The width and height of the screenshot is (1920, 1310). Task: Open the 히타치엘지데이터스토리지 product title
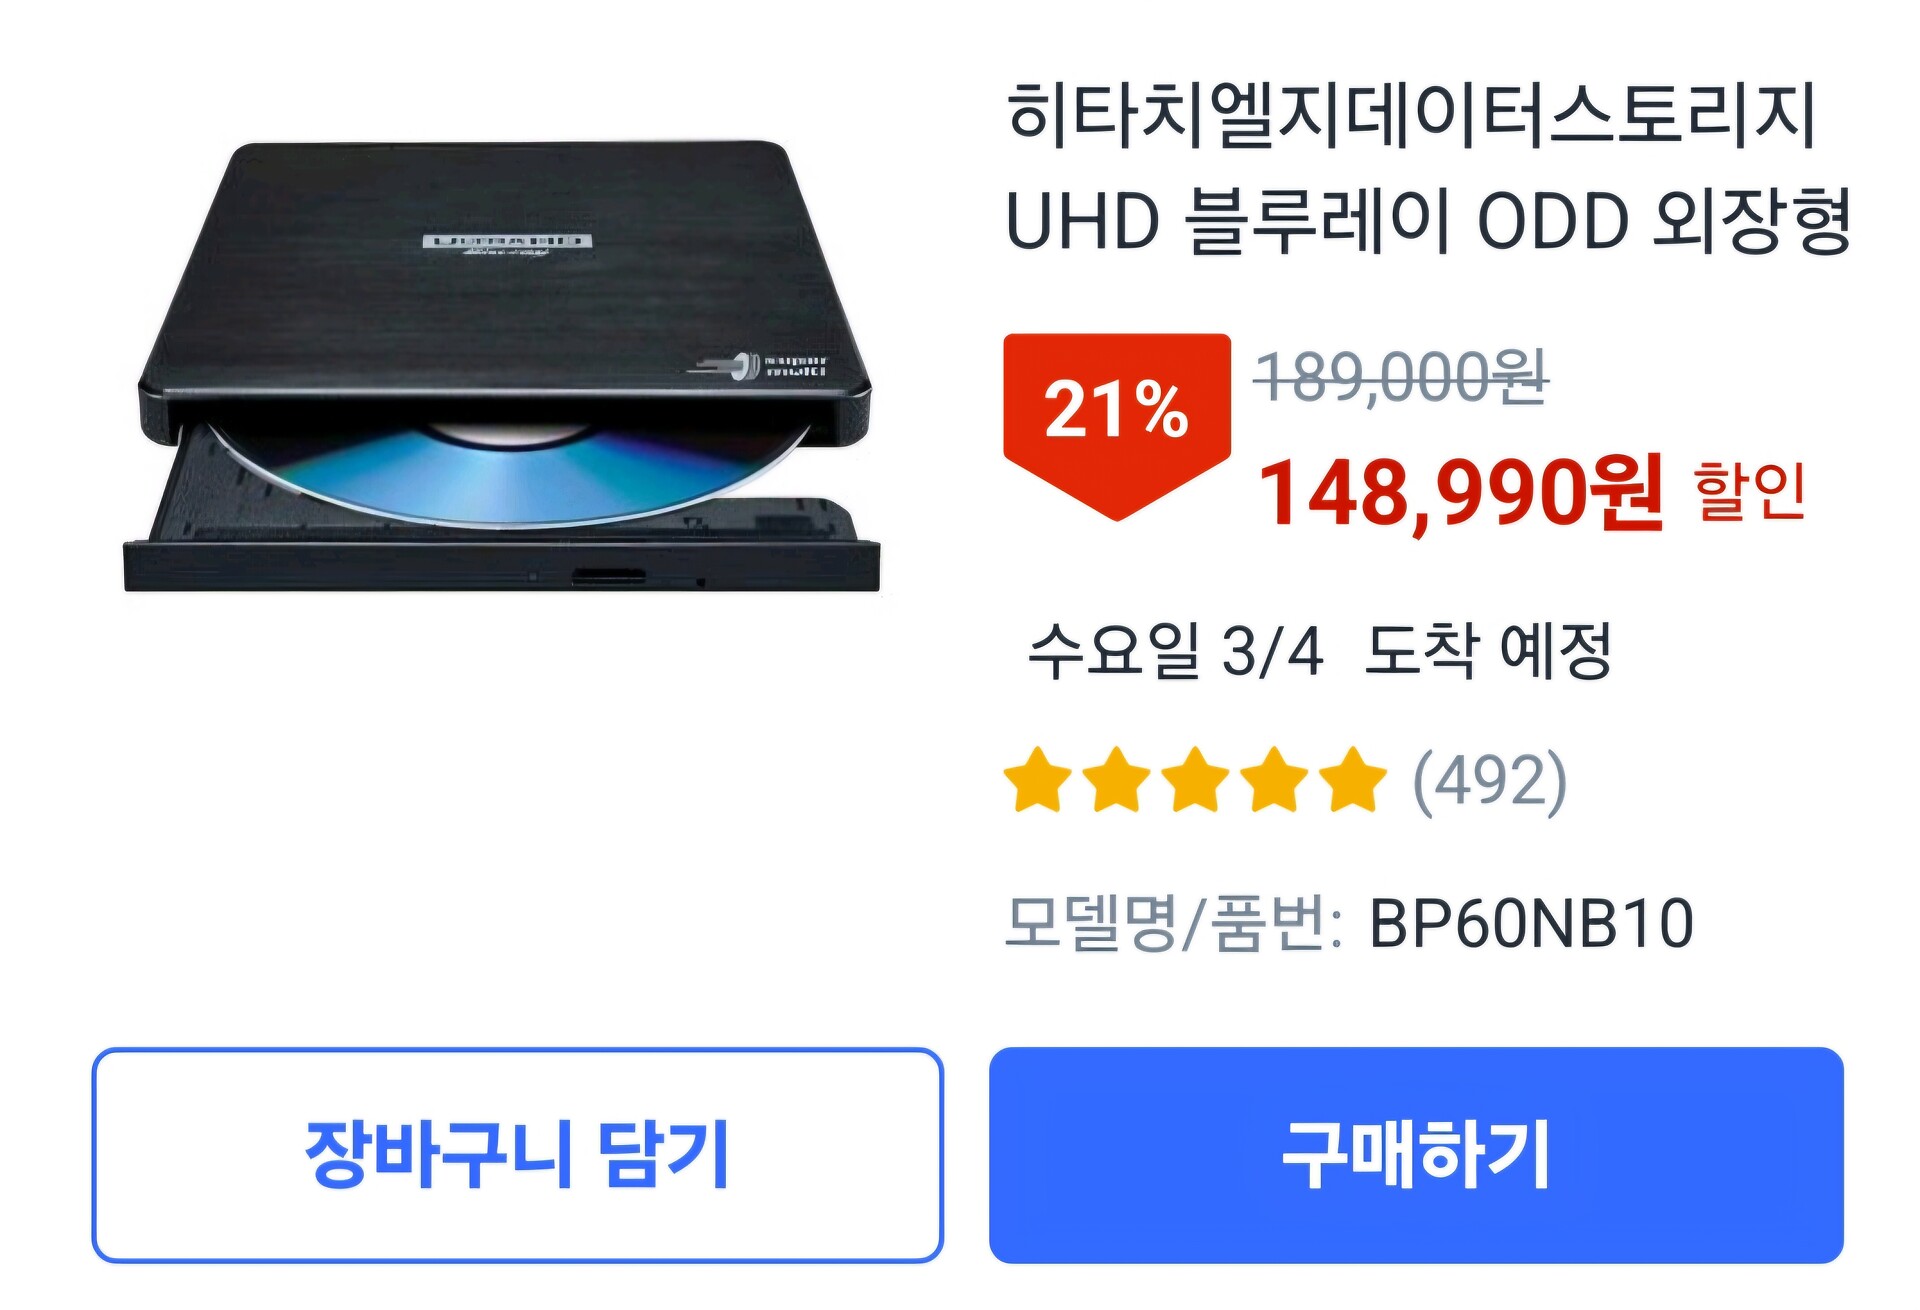(1411, 115)
